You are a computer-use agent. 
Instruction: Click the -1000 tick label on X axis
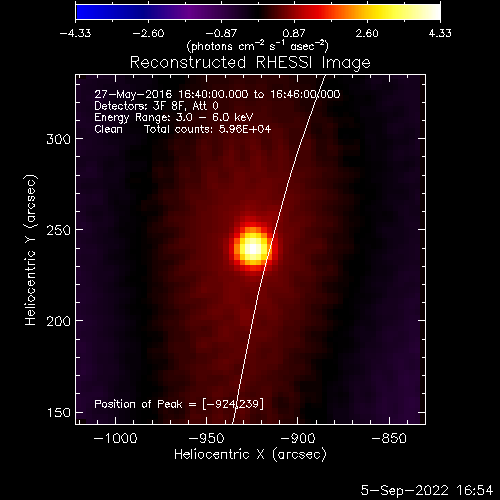(116, 438)
